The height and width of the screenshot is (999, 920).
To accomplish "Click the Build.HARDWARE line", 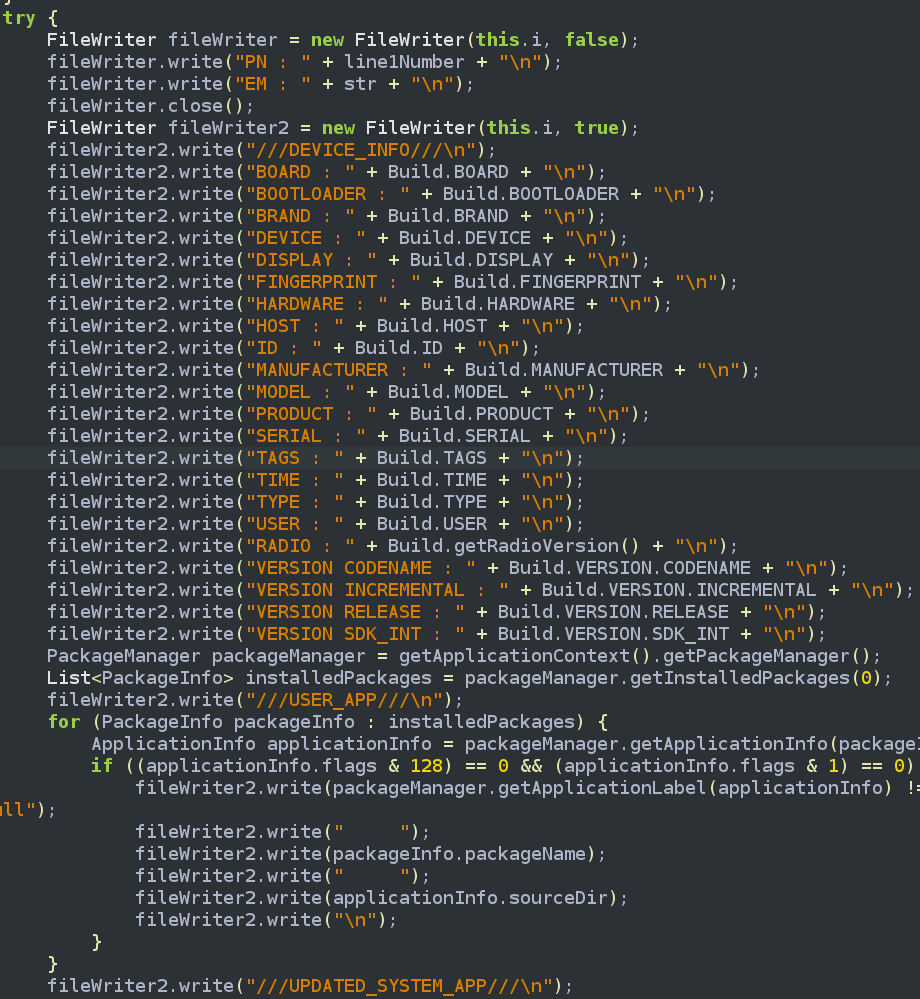I will click(x=359, y=303).
